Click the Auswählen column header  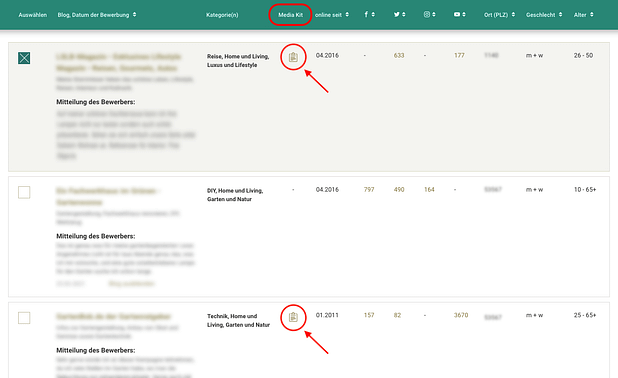(33, 15)
